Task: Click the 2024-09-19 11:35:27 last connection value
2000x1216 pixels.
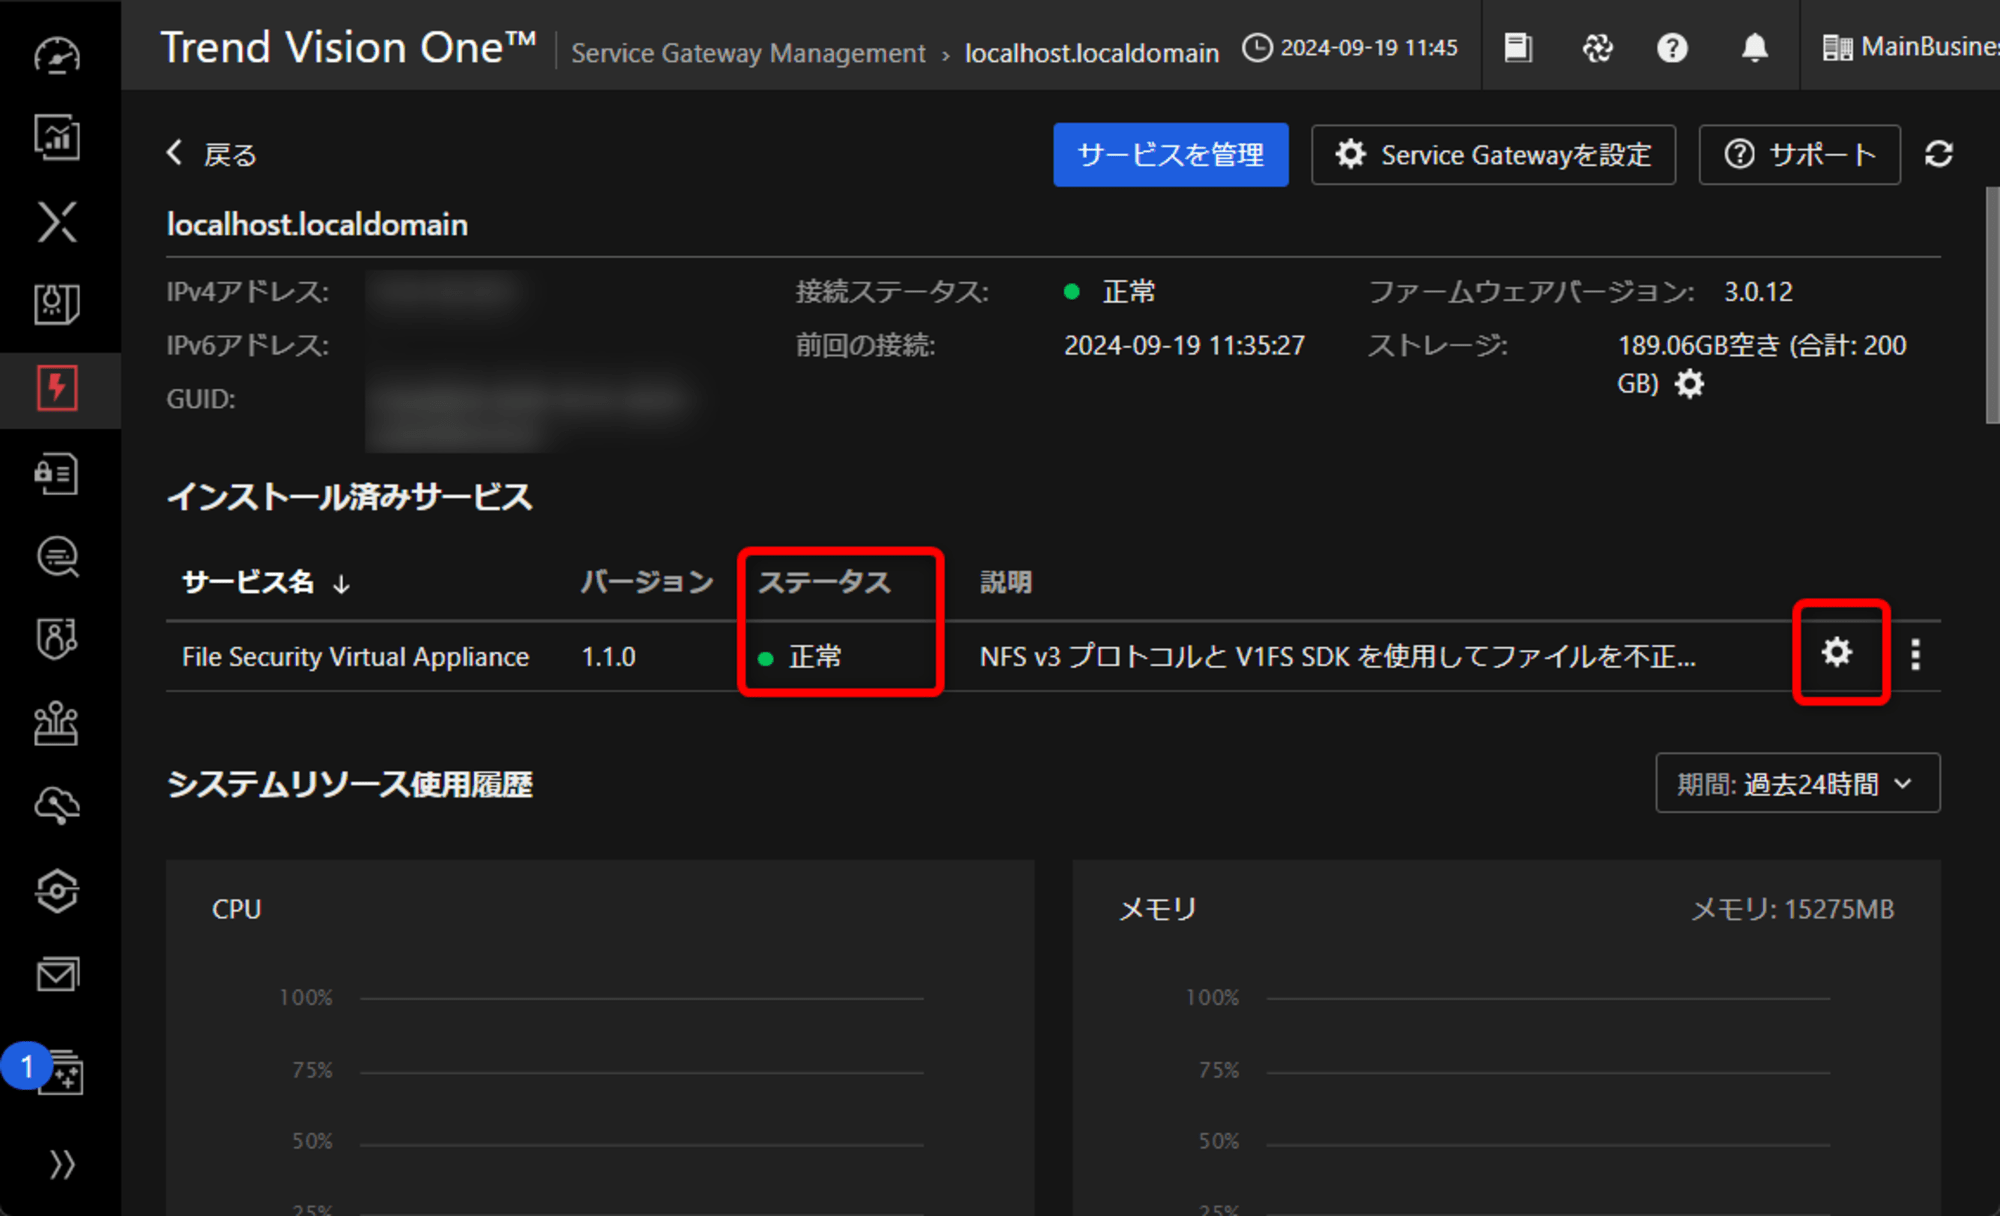Action: [x=1184, y=346]
